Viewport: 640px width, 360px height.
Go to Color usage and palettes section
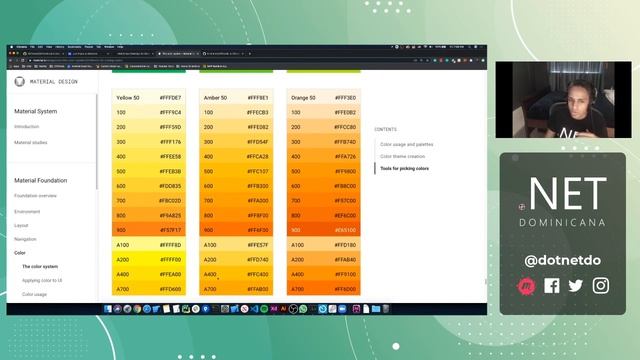click(x=407, y=144)
